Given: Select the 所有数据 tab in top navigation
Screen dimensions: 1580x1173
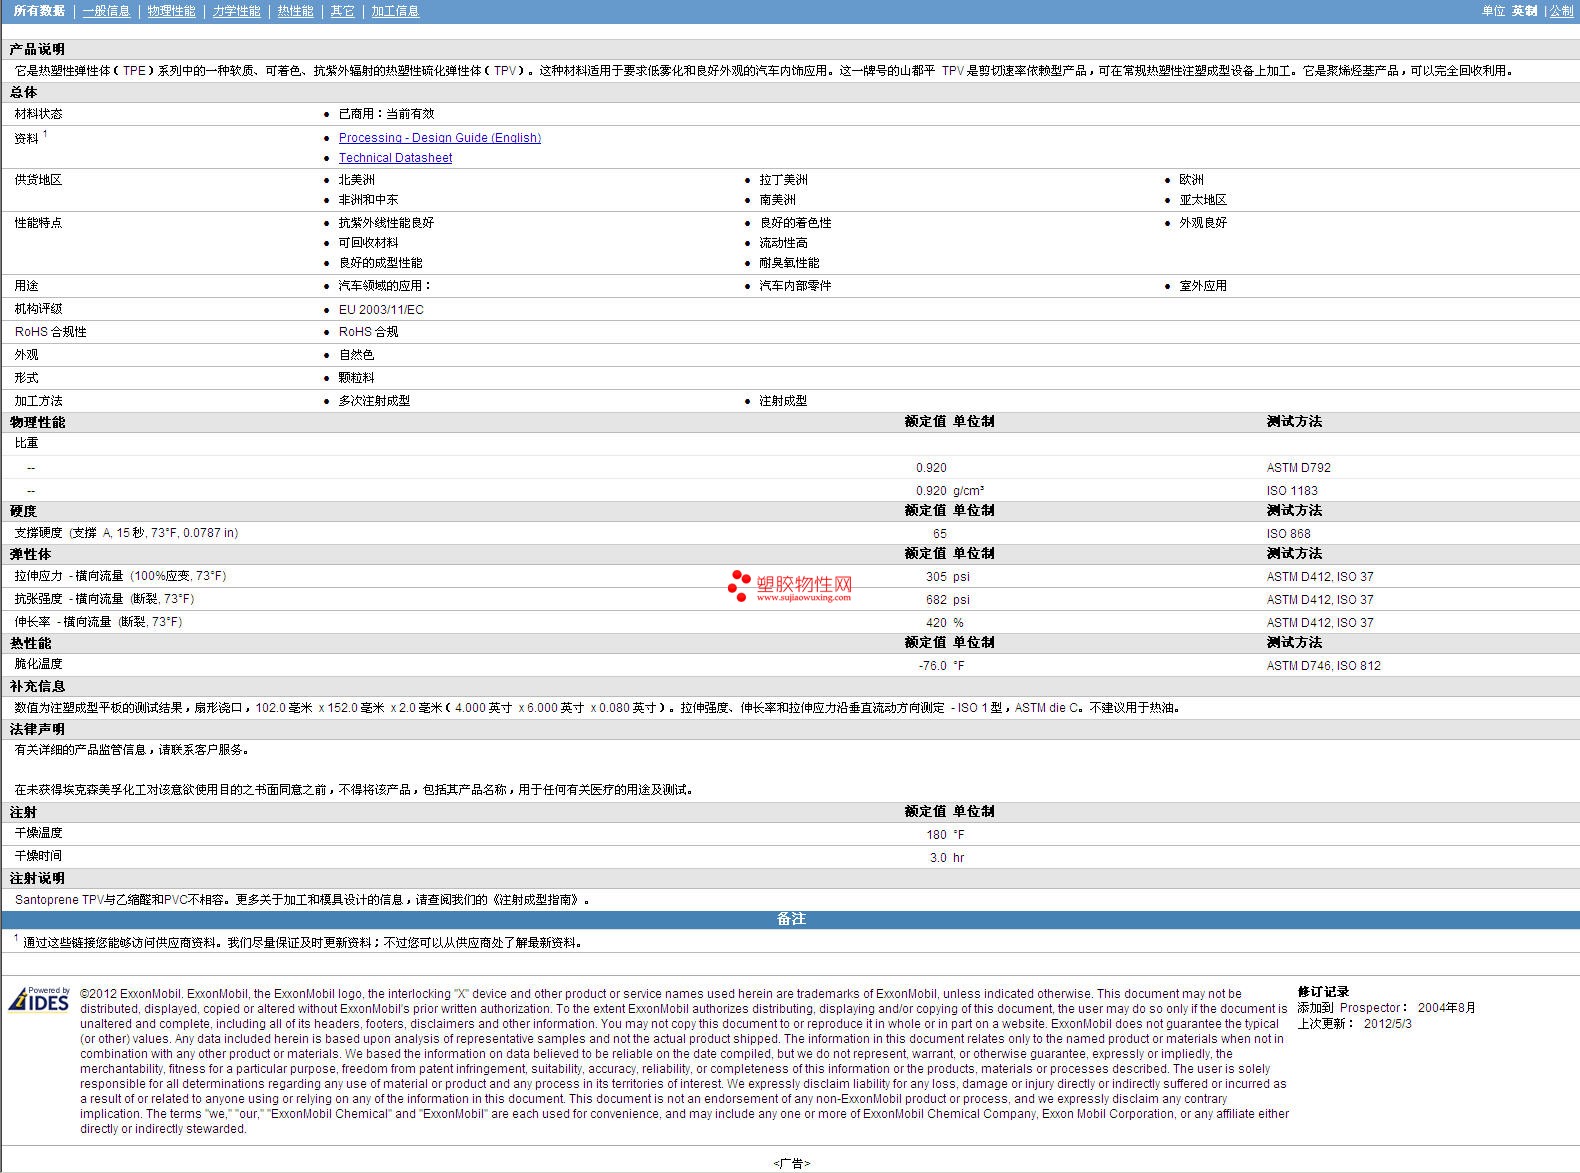Looking at the screenshot, I should pos(39,11).
